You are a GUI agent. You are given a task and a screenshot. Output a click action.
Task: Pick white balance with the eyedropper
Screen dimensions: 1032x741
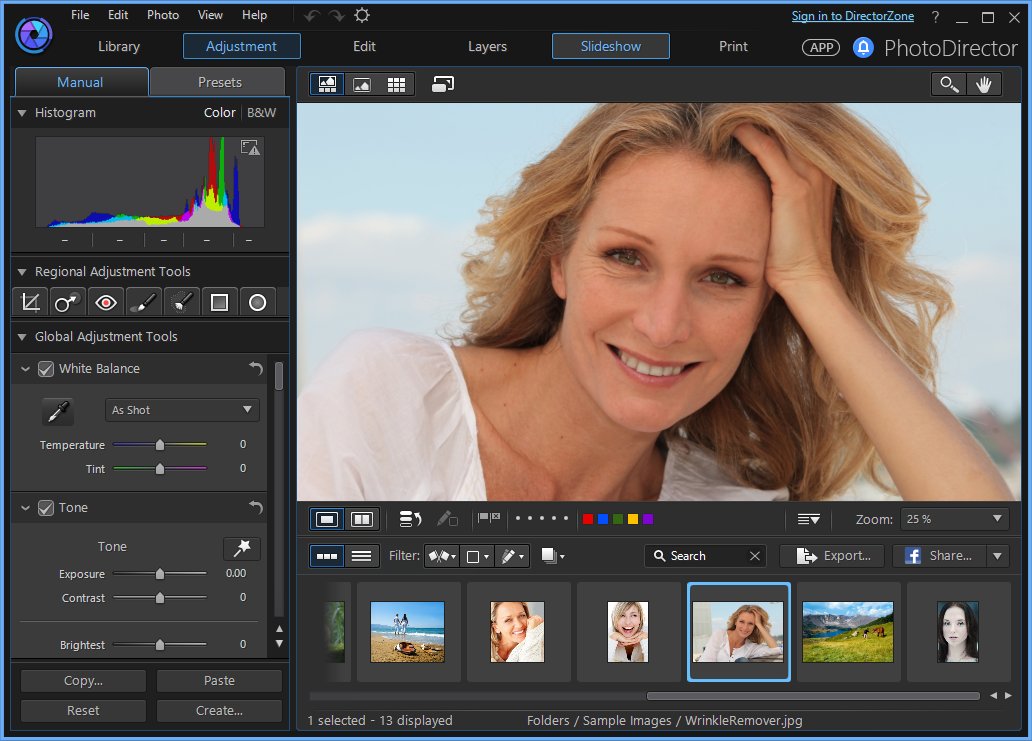pos(57,412)
